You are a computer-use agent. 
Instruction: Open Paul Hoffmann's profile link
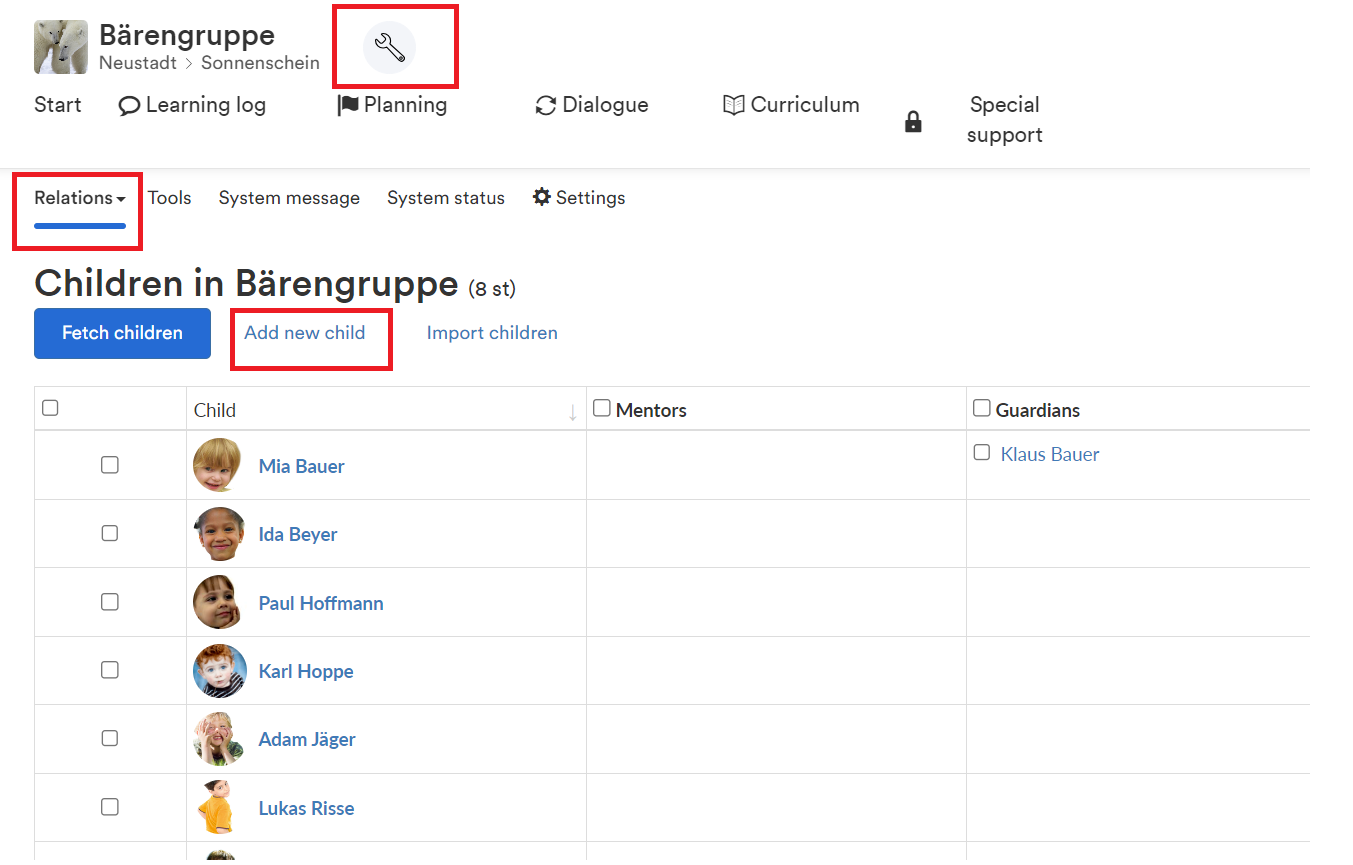[321, 603]
